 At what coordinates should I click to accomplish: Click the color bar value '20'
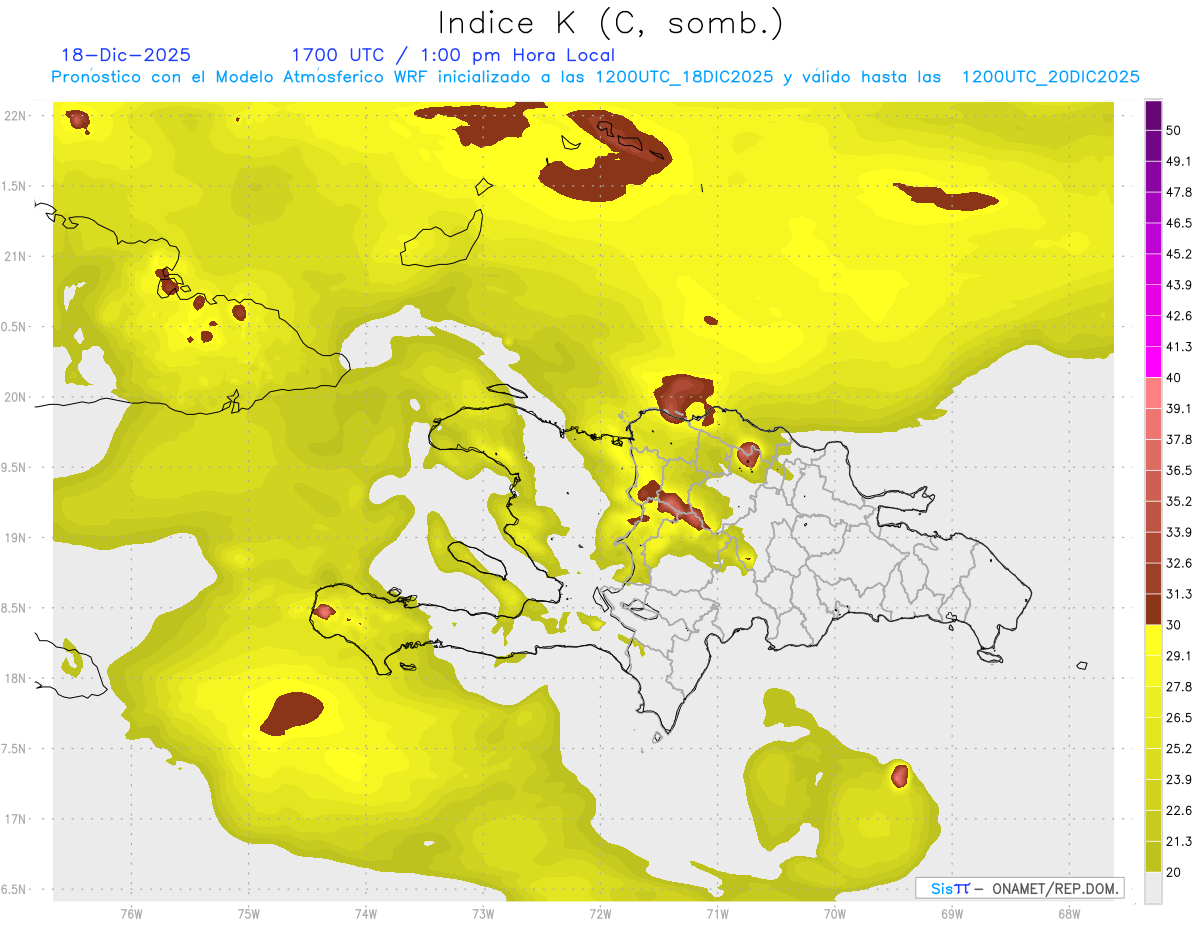tap(1173, 873)
